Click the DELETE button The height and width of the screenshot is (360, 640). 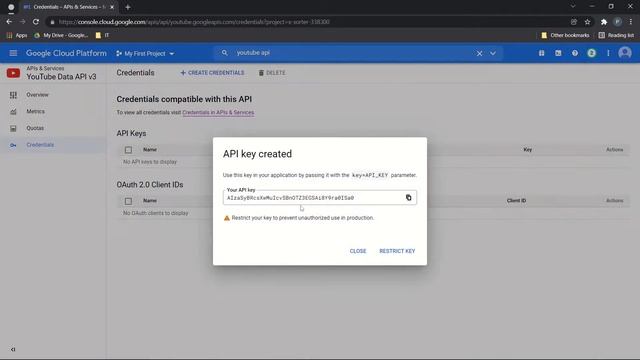tap(272, 73)
